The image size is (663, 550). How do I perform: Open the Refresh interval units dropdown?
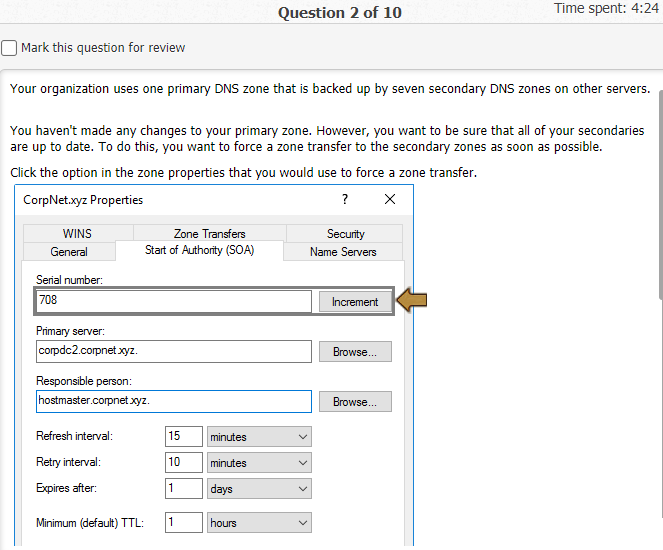[259, 437]
